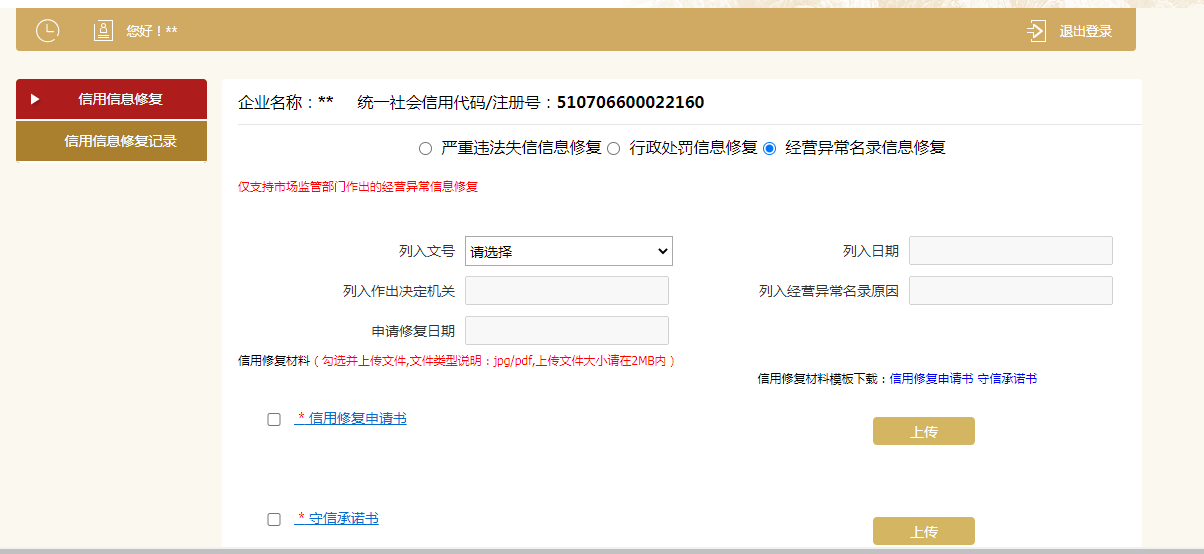Check the 守信承诺书 checkbox
The width and height of the screenshot is (1204, 554).
point(274,520)
